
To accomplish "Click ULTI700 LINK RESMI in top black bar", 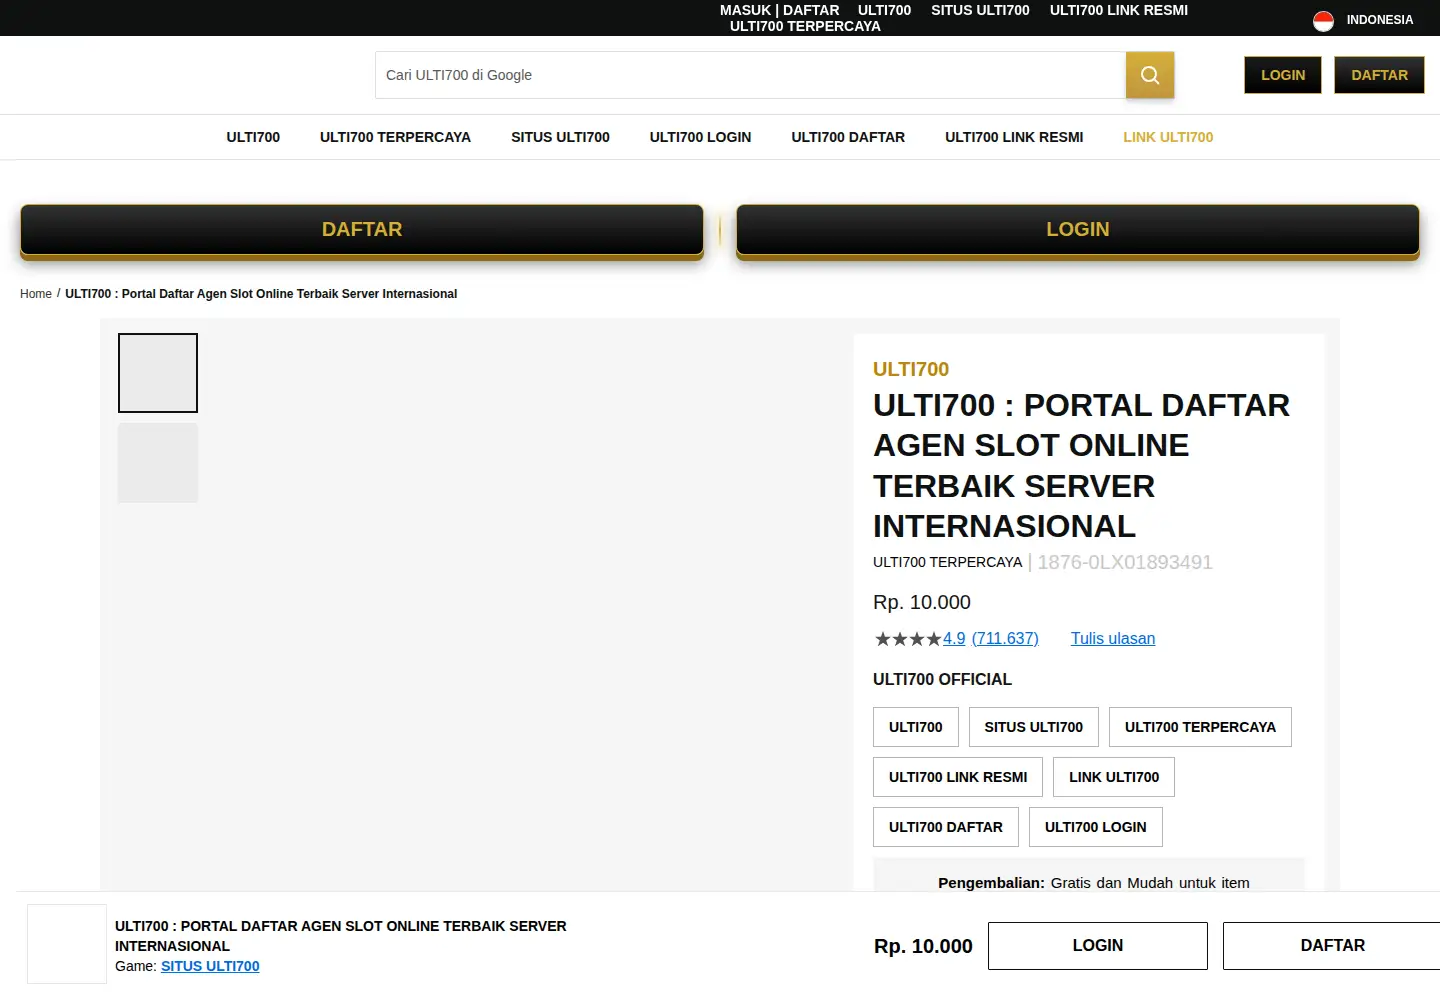I will (1119, 10).
